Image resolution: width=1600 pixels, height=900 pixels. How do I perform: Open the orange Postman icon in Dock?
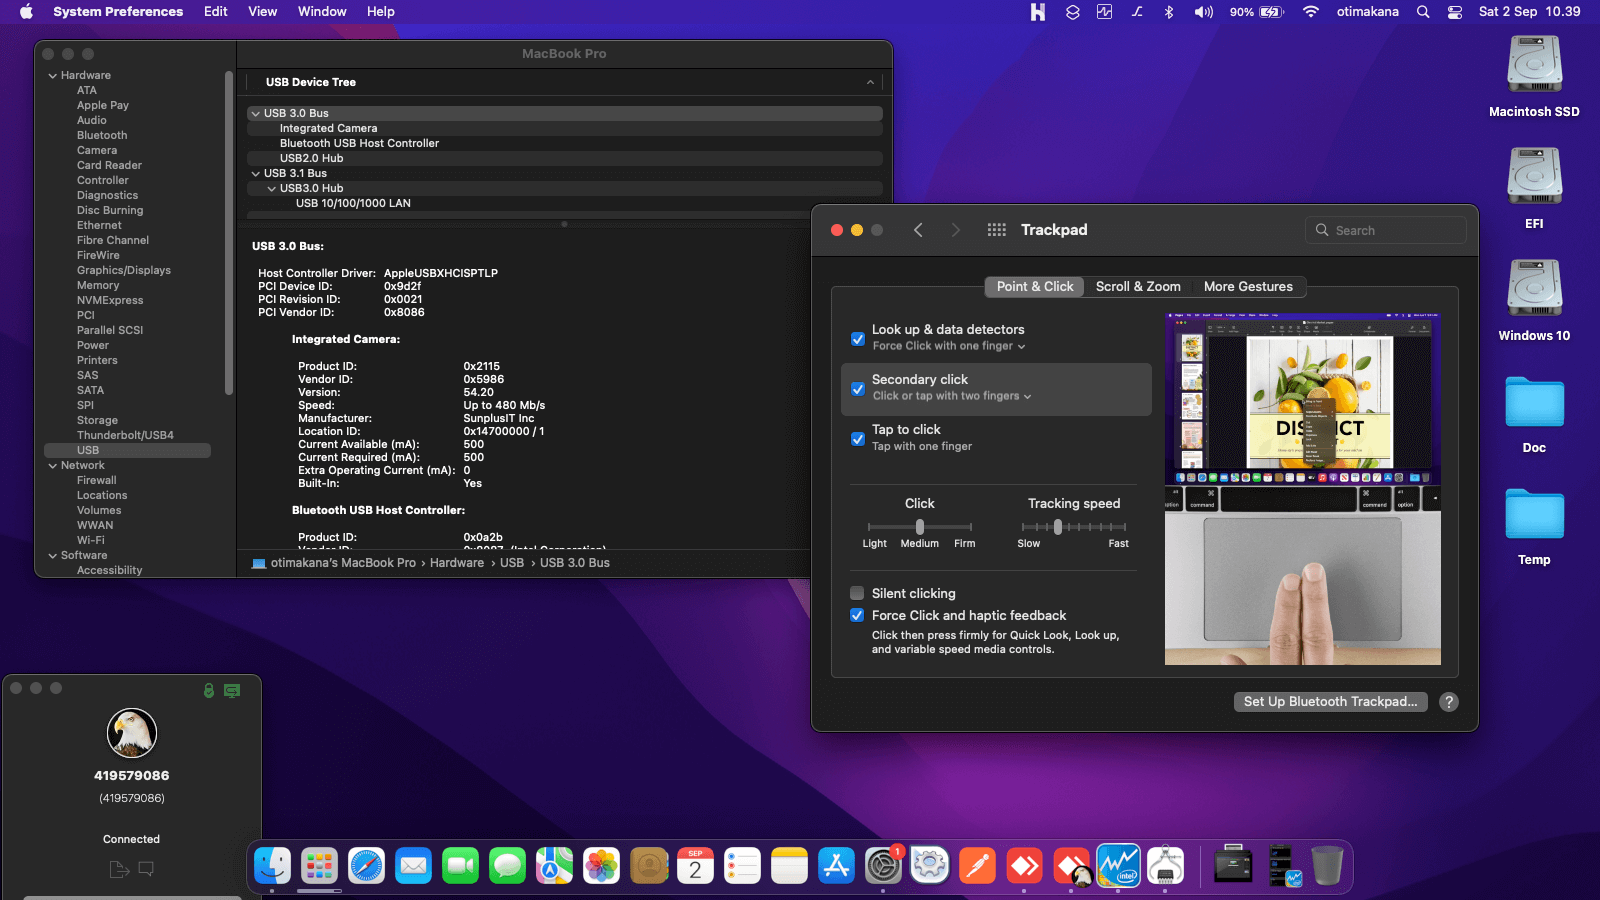coord(977,866)
